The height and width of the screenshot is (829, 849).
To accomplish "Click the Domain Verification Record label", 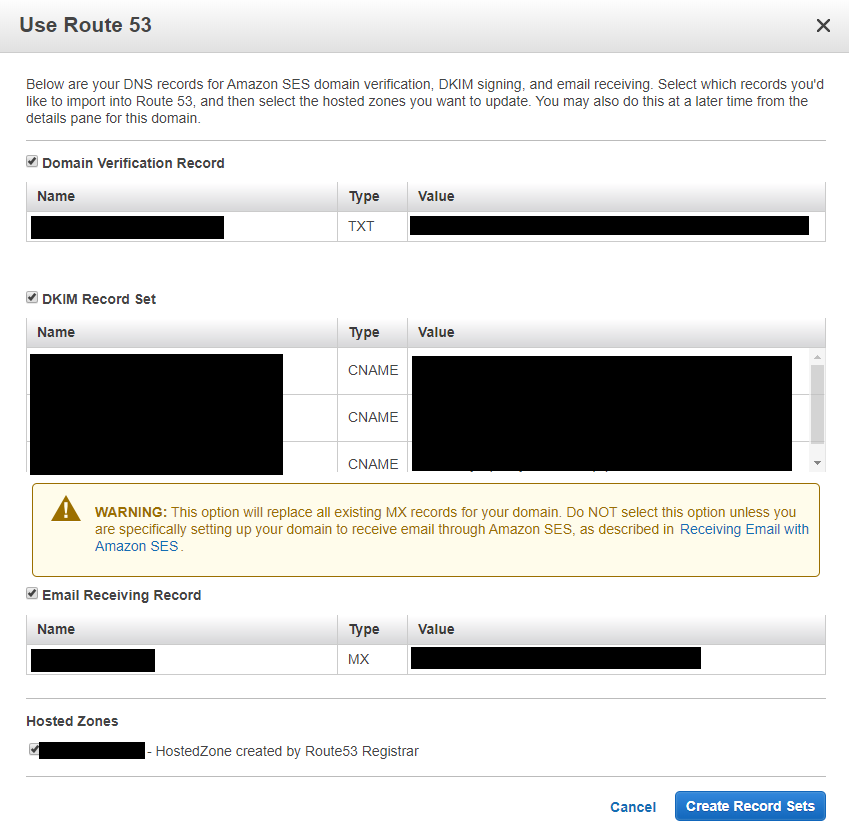I will [x=133, y=164].
